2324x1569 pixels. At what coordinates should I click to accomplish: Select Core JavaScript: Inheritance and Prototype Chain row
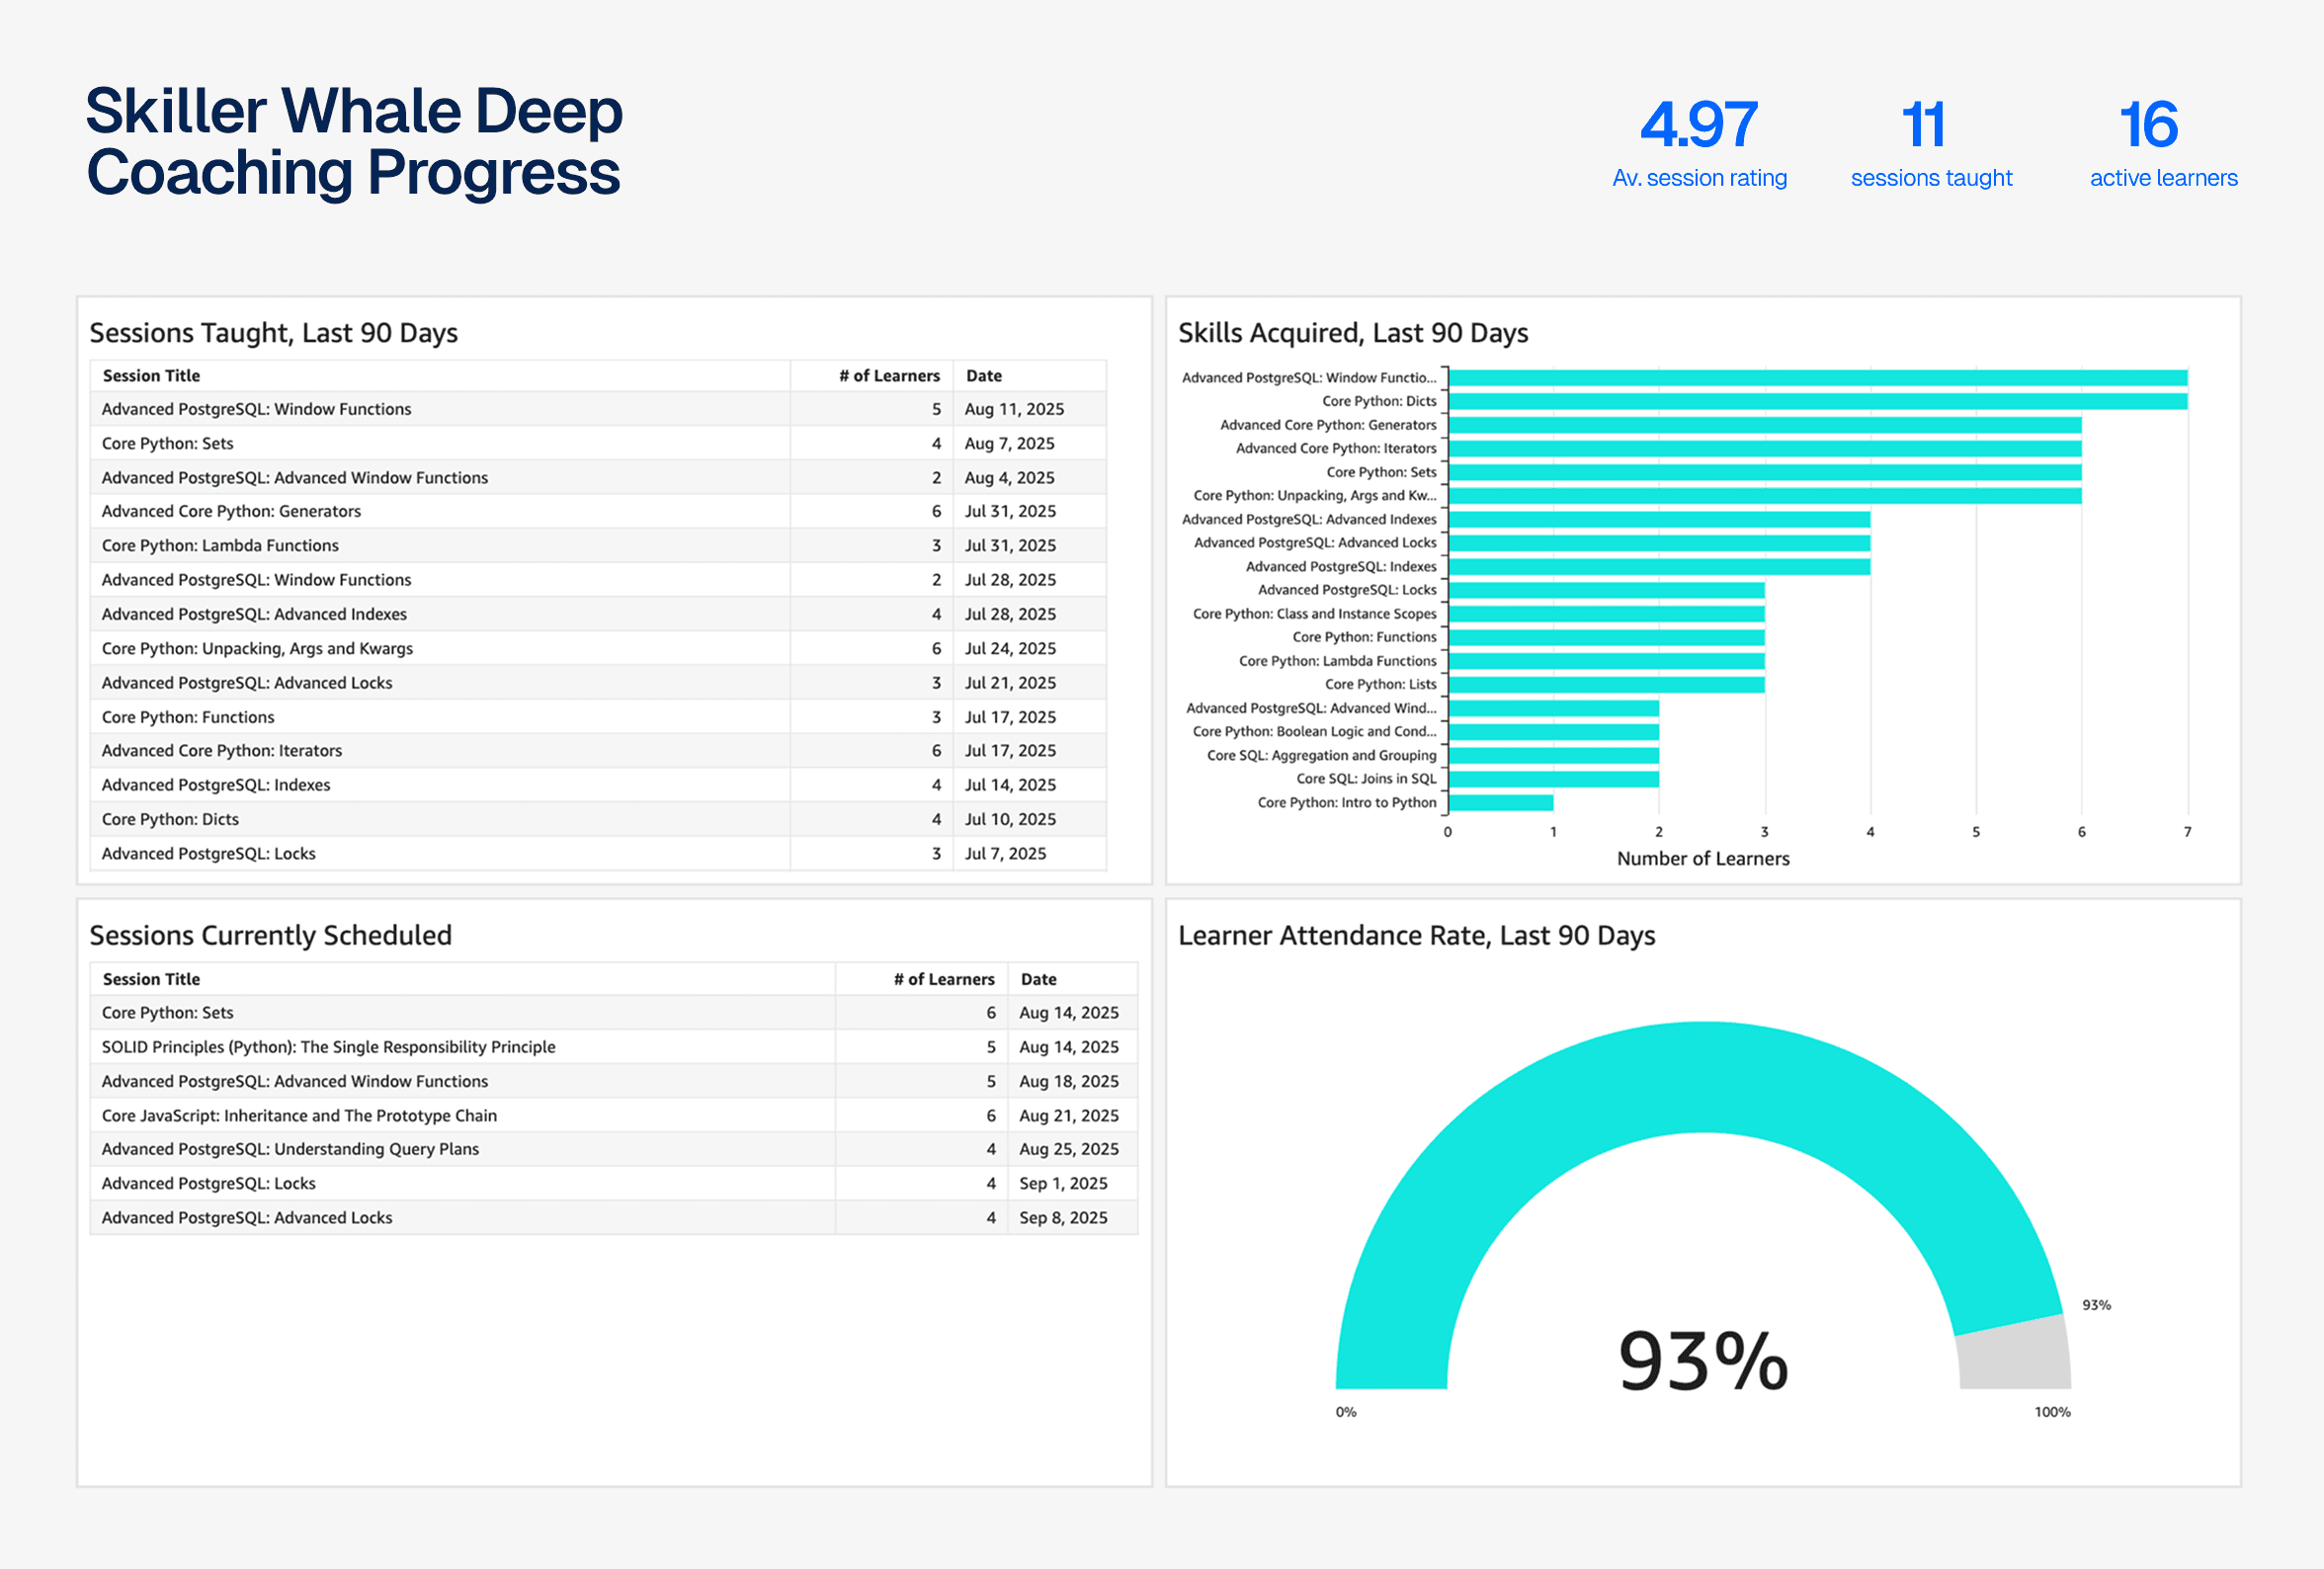click(x=298, y=1116)
